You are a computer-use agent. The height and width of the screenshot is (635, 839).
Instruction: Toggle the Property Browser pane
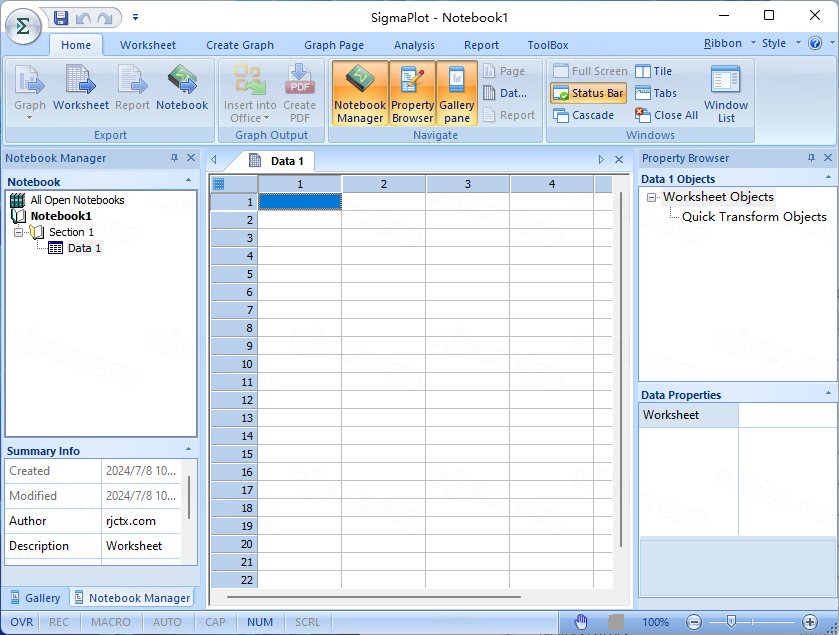[413, 93]
